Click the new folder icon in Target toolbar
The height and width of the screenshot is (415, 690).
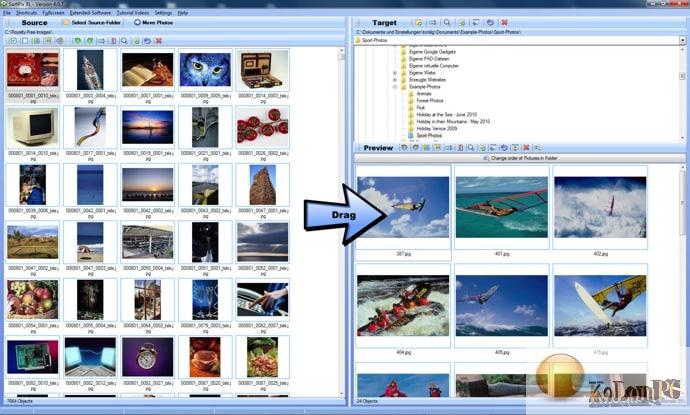coord(419,22)
